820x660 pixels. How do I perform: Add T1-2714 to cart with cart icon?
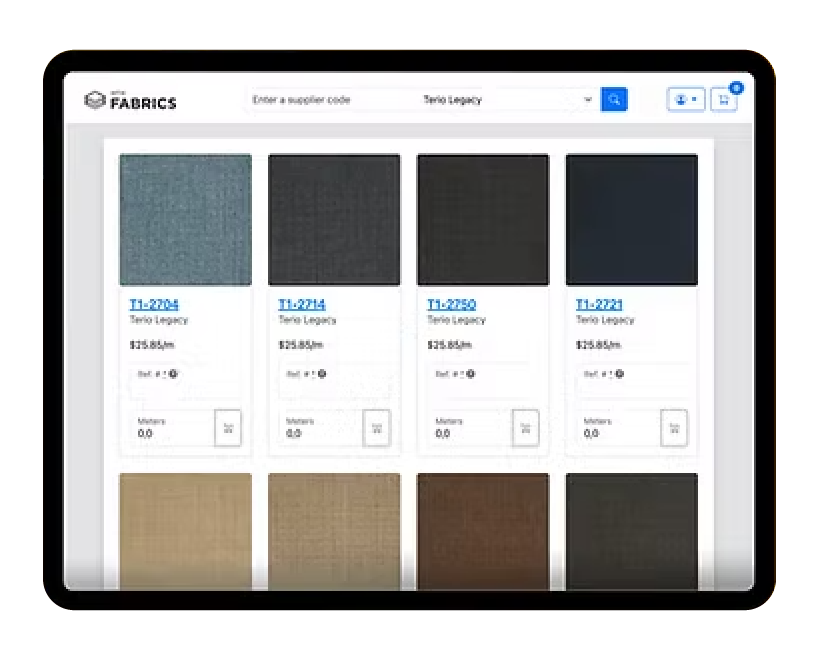[x=377, y=428]
